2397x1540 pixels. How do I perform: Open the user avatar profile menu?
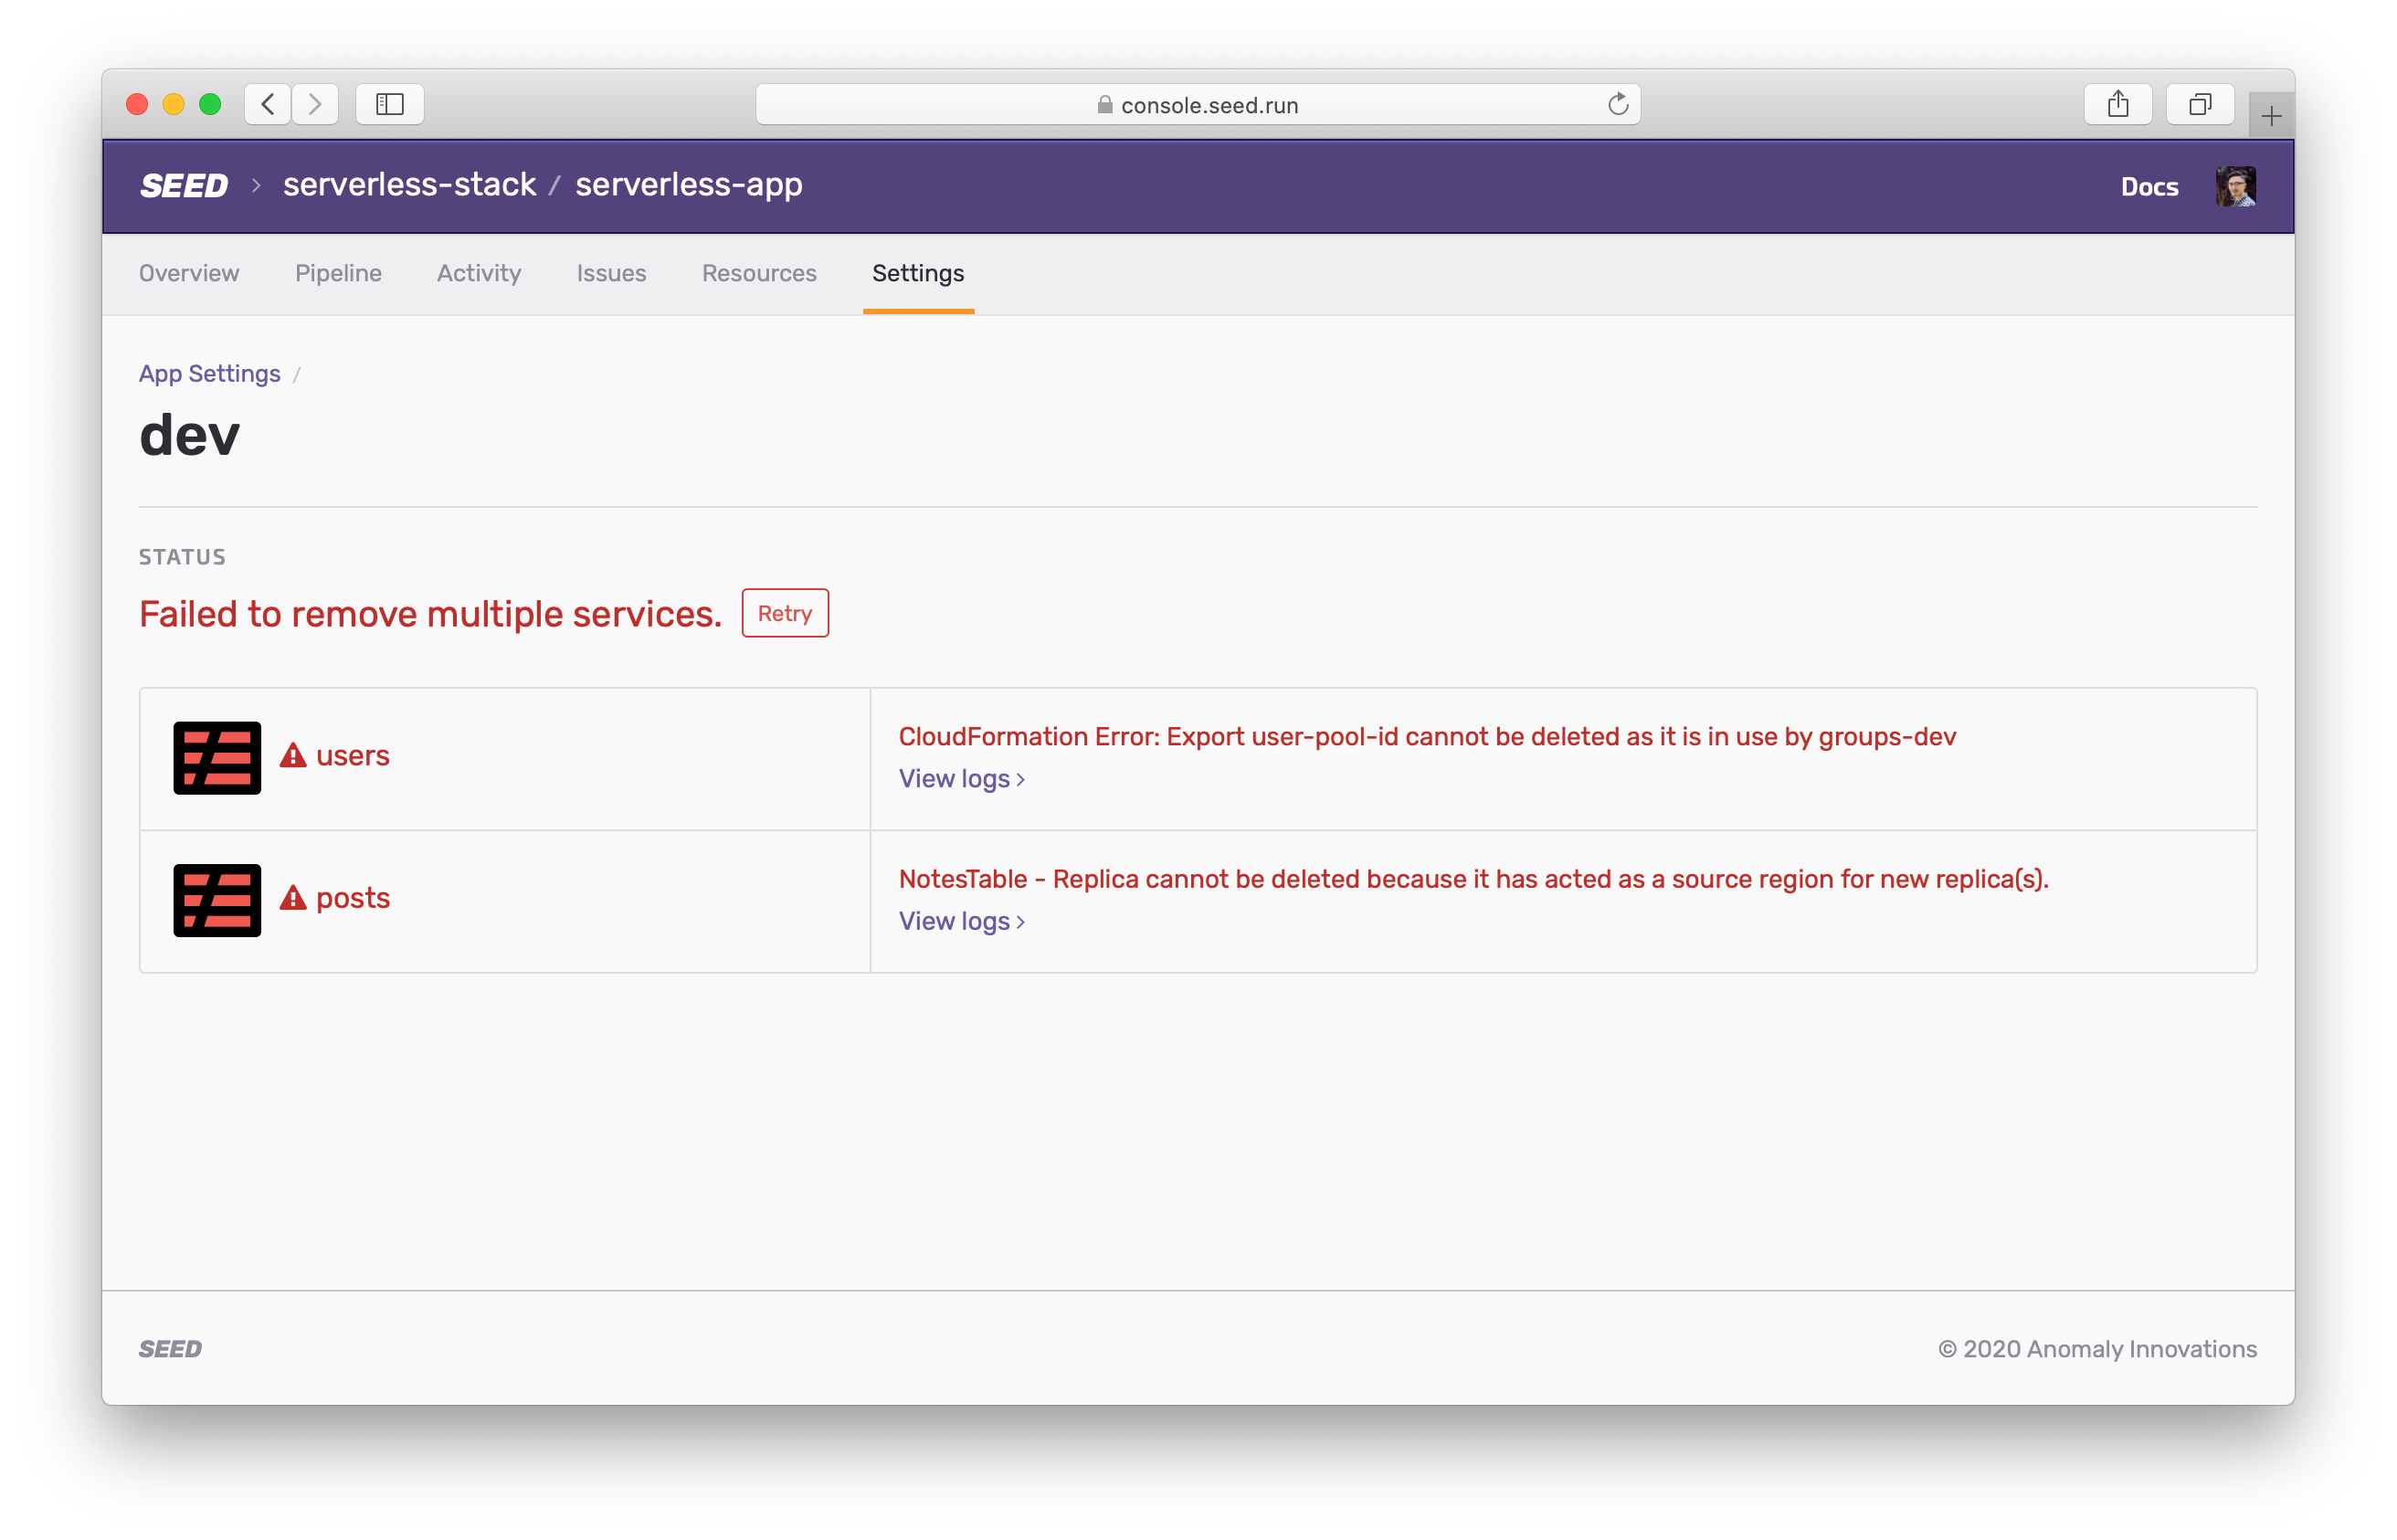tap(2234, 187)
